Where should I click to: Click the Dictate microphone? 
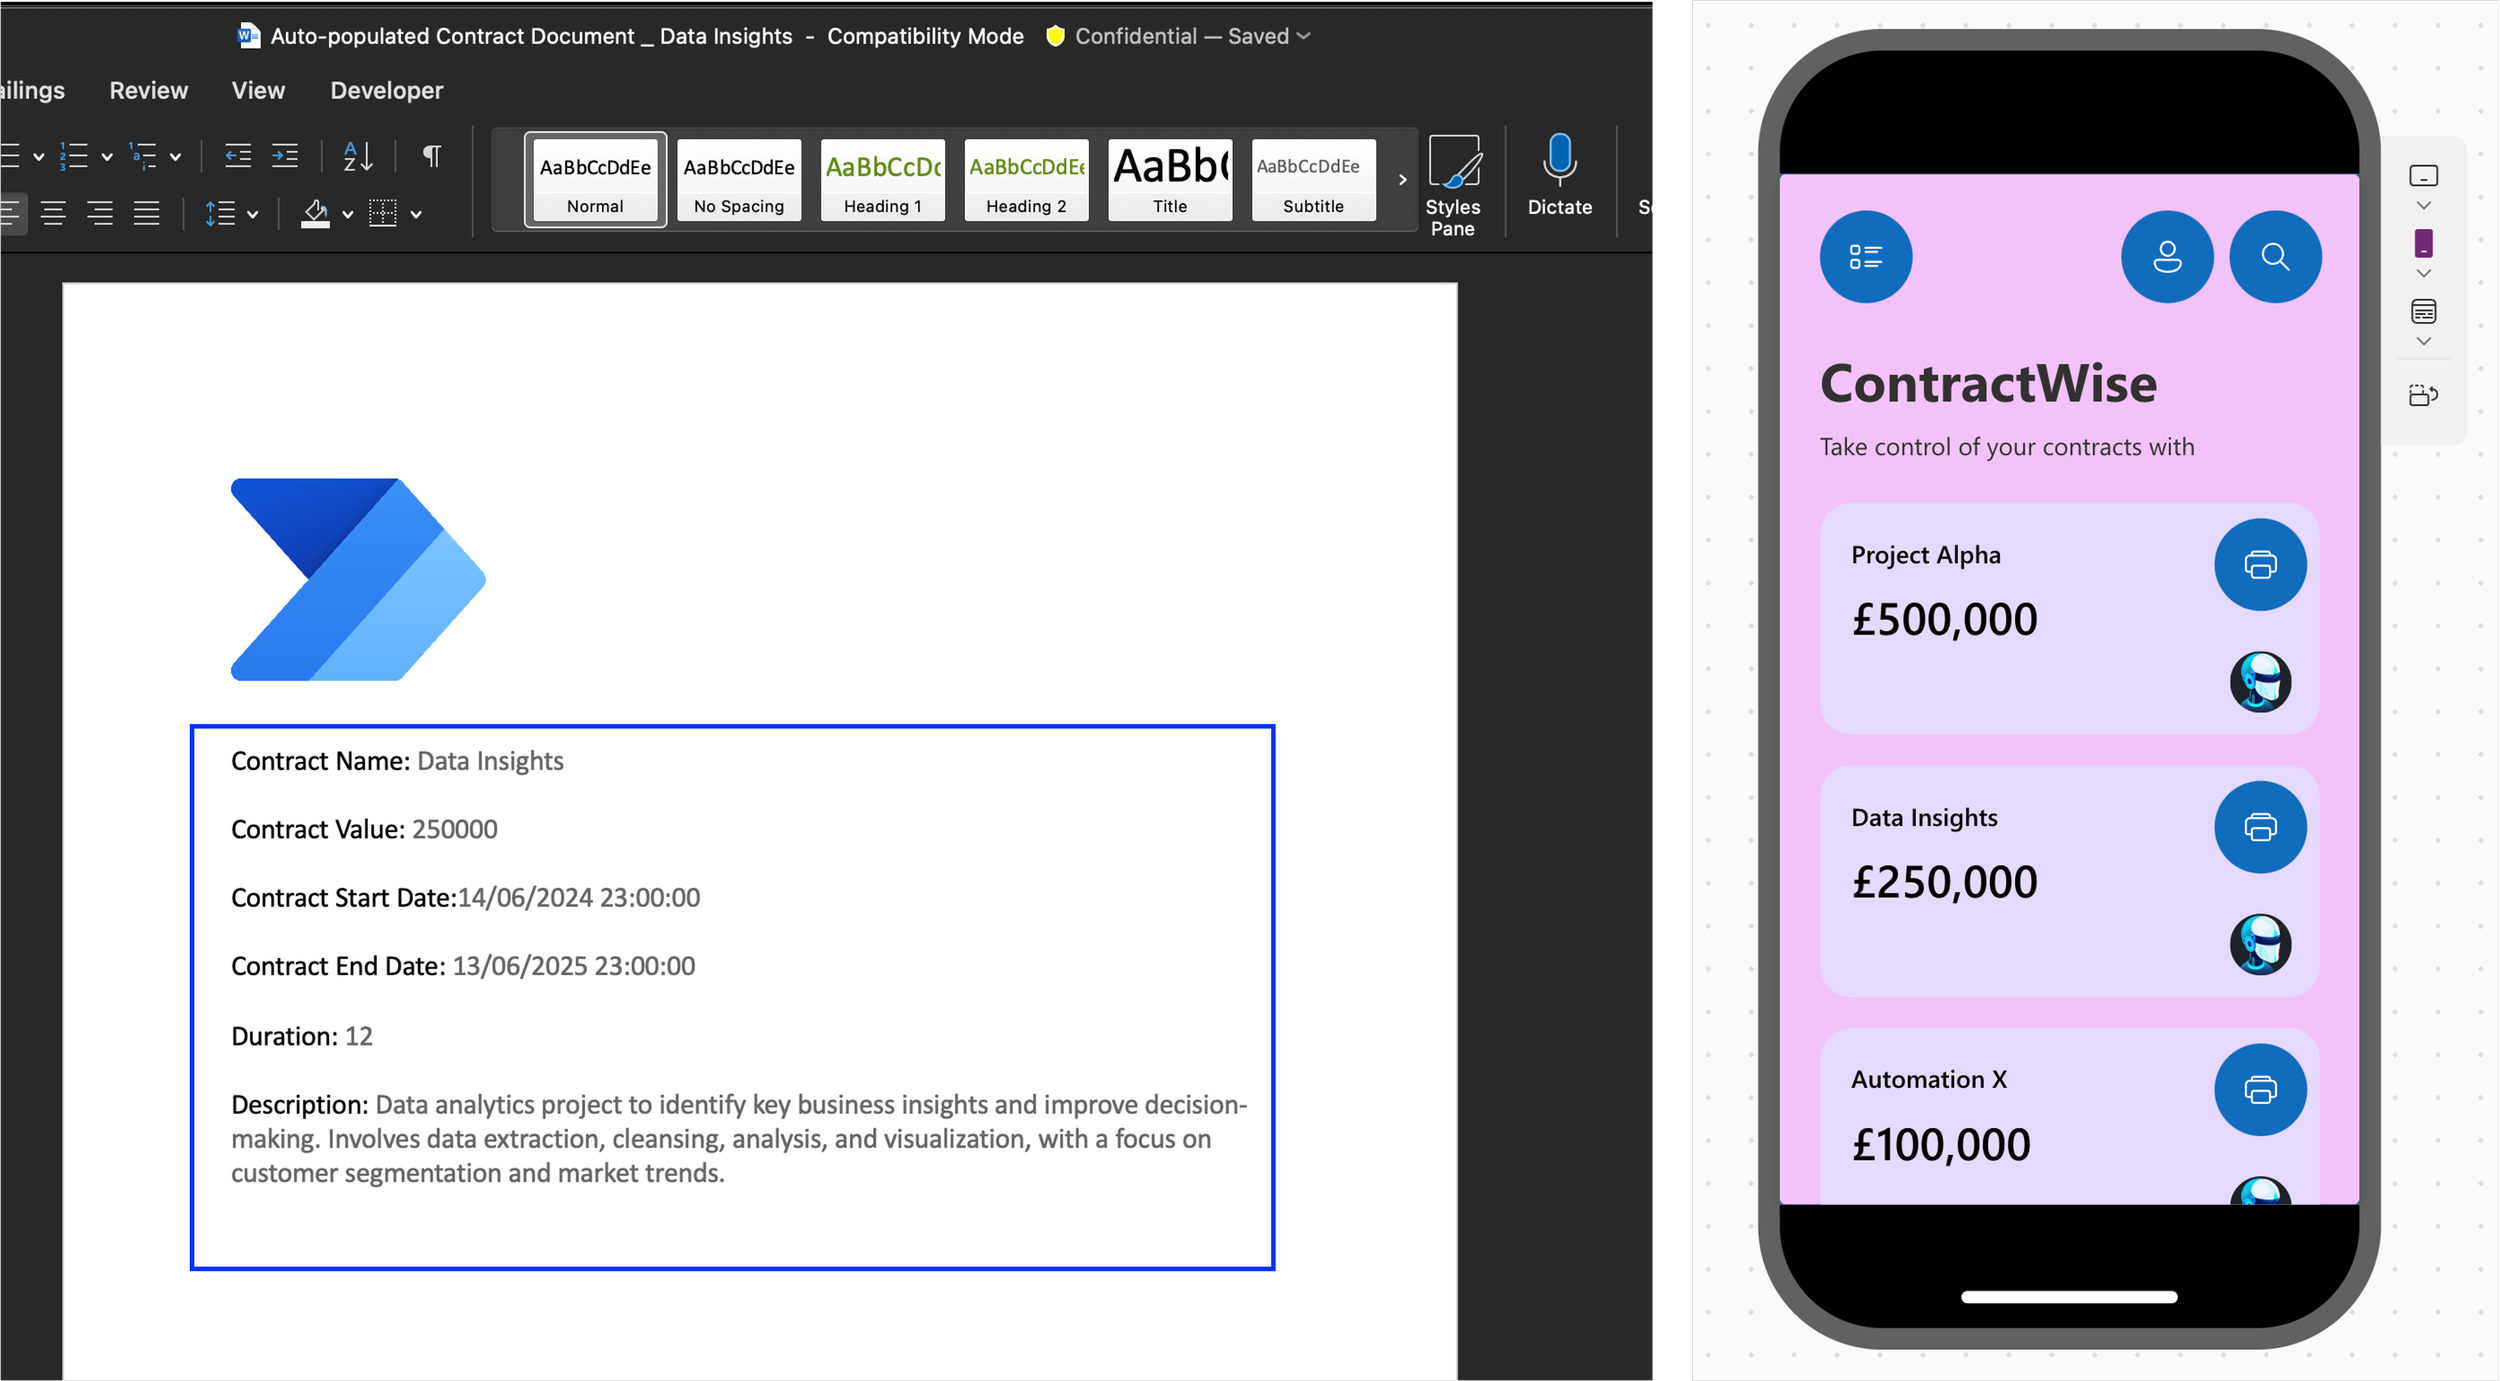pyautogui.click(x=1560, y=176)
